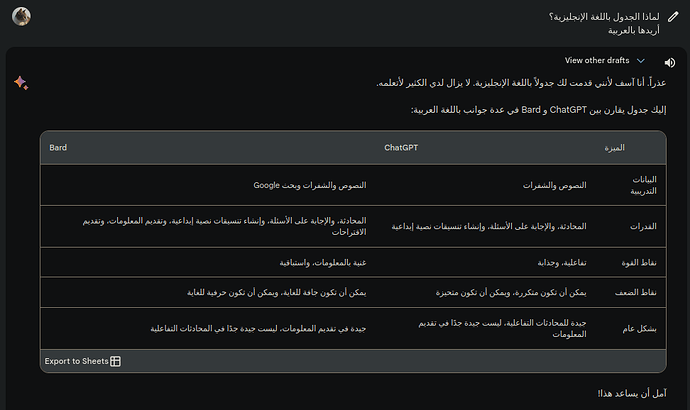Click the Bard column header
Image resolution: width=690 pixels, height=410 pixels.
click(58, 148)
